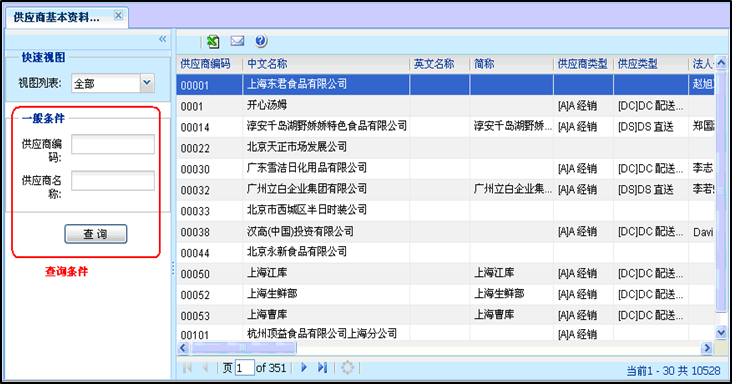The width and height of the screenshot is (732, 384).
Task: Go to the next page arrow
Action: [304, 368]
